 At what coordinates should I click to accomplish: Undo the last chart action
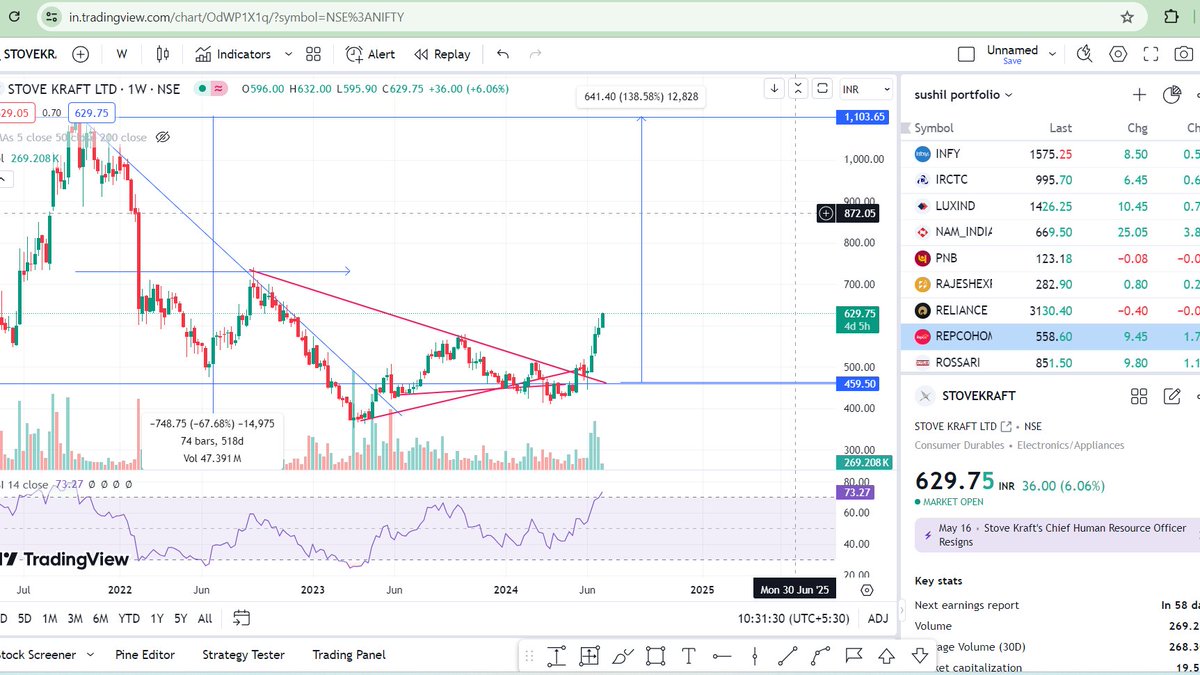point(502,54)
